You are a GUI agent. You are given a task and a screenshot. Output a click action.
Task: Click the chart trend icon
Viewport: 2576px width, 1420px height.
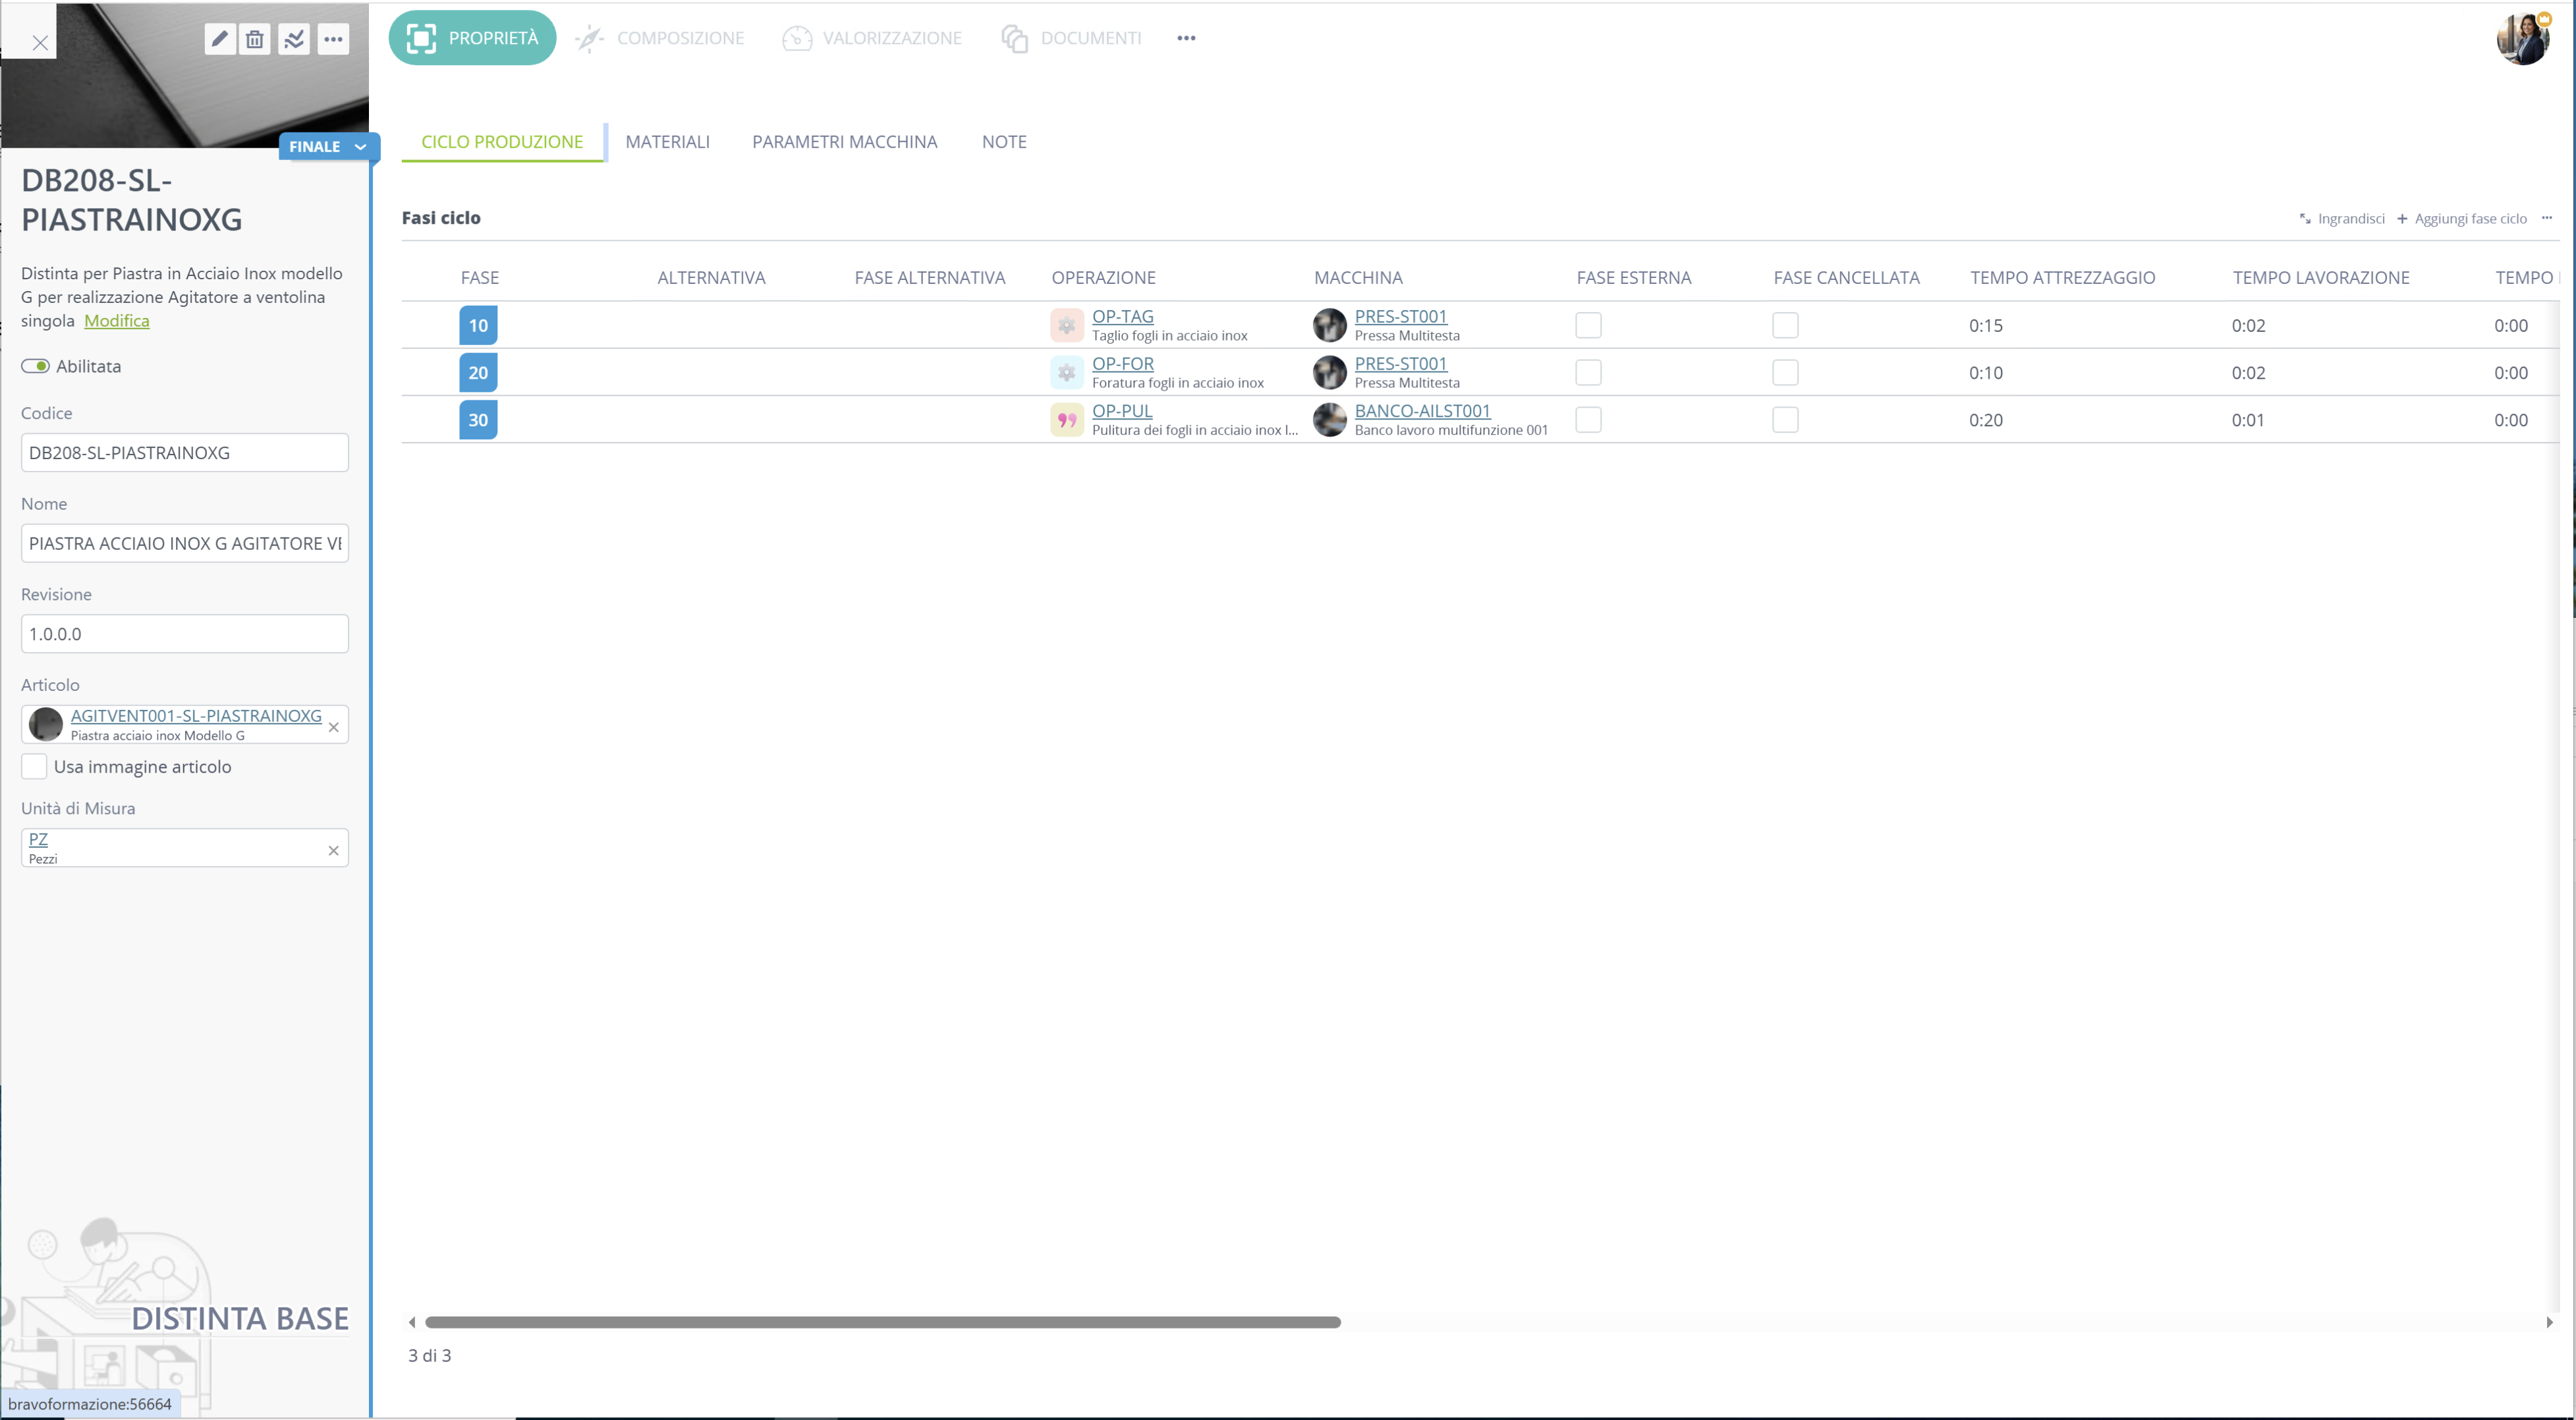(x=294, y=39)
